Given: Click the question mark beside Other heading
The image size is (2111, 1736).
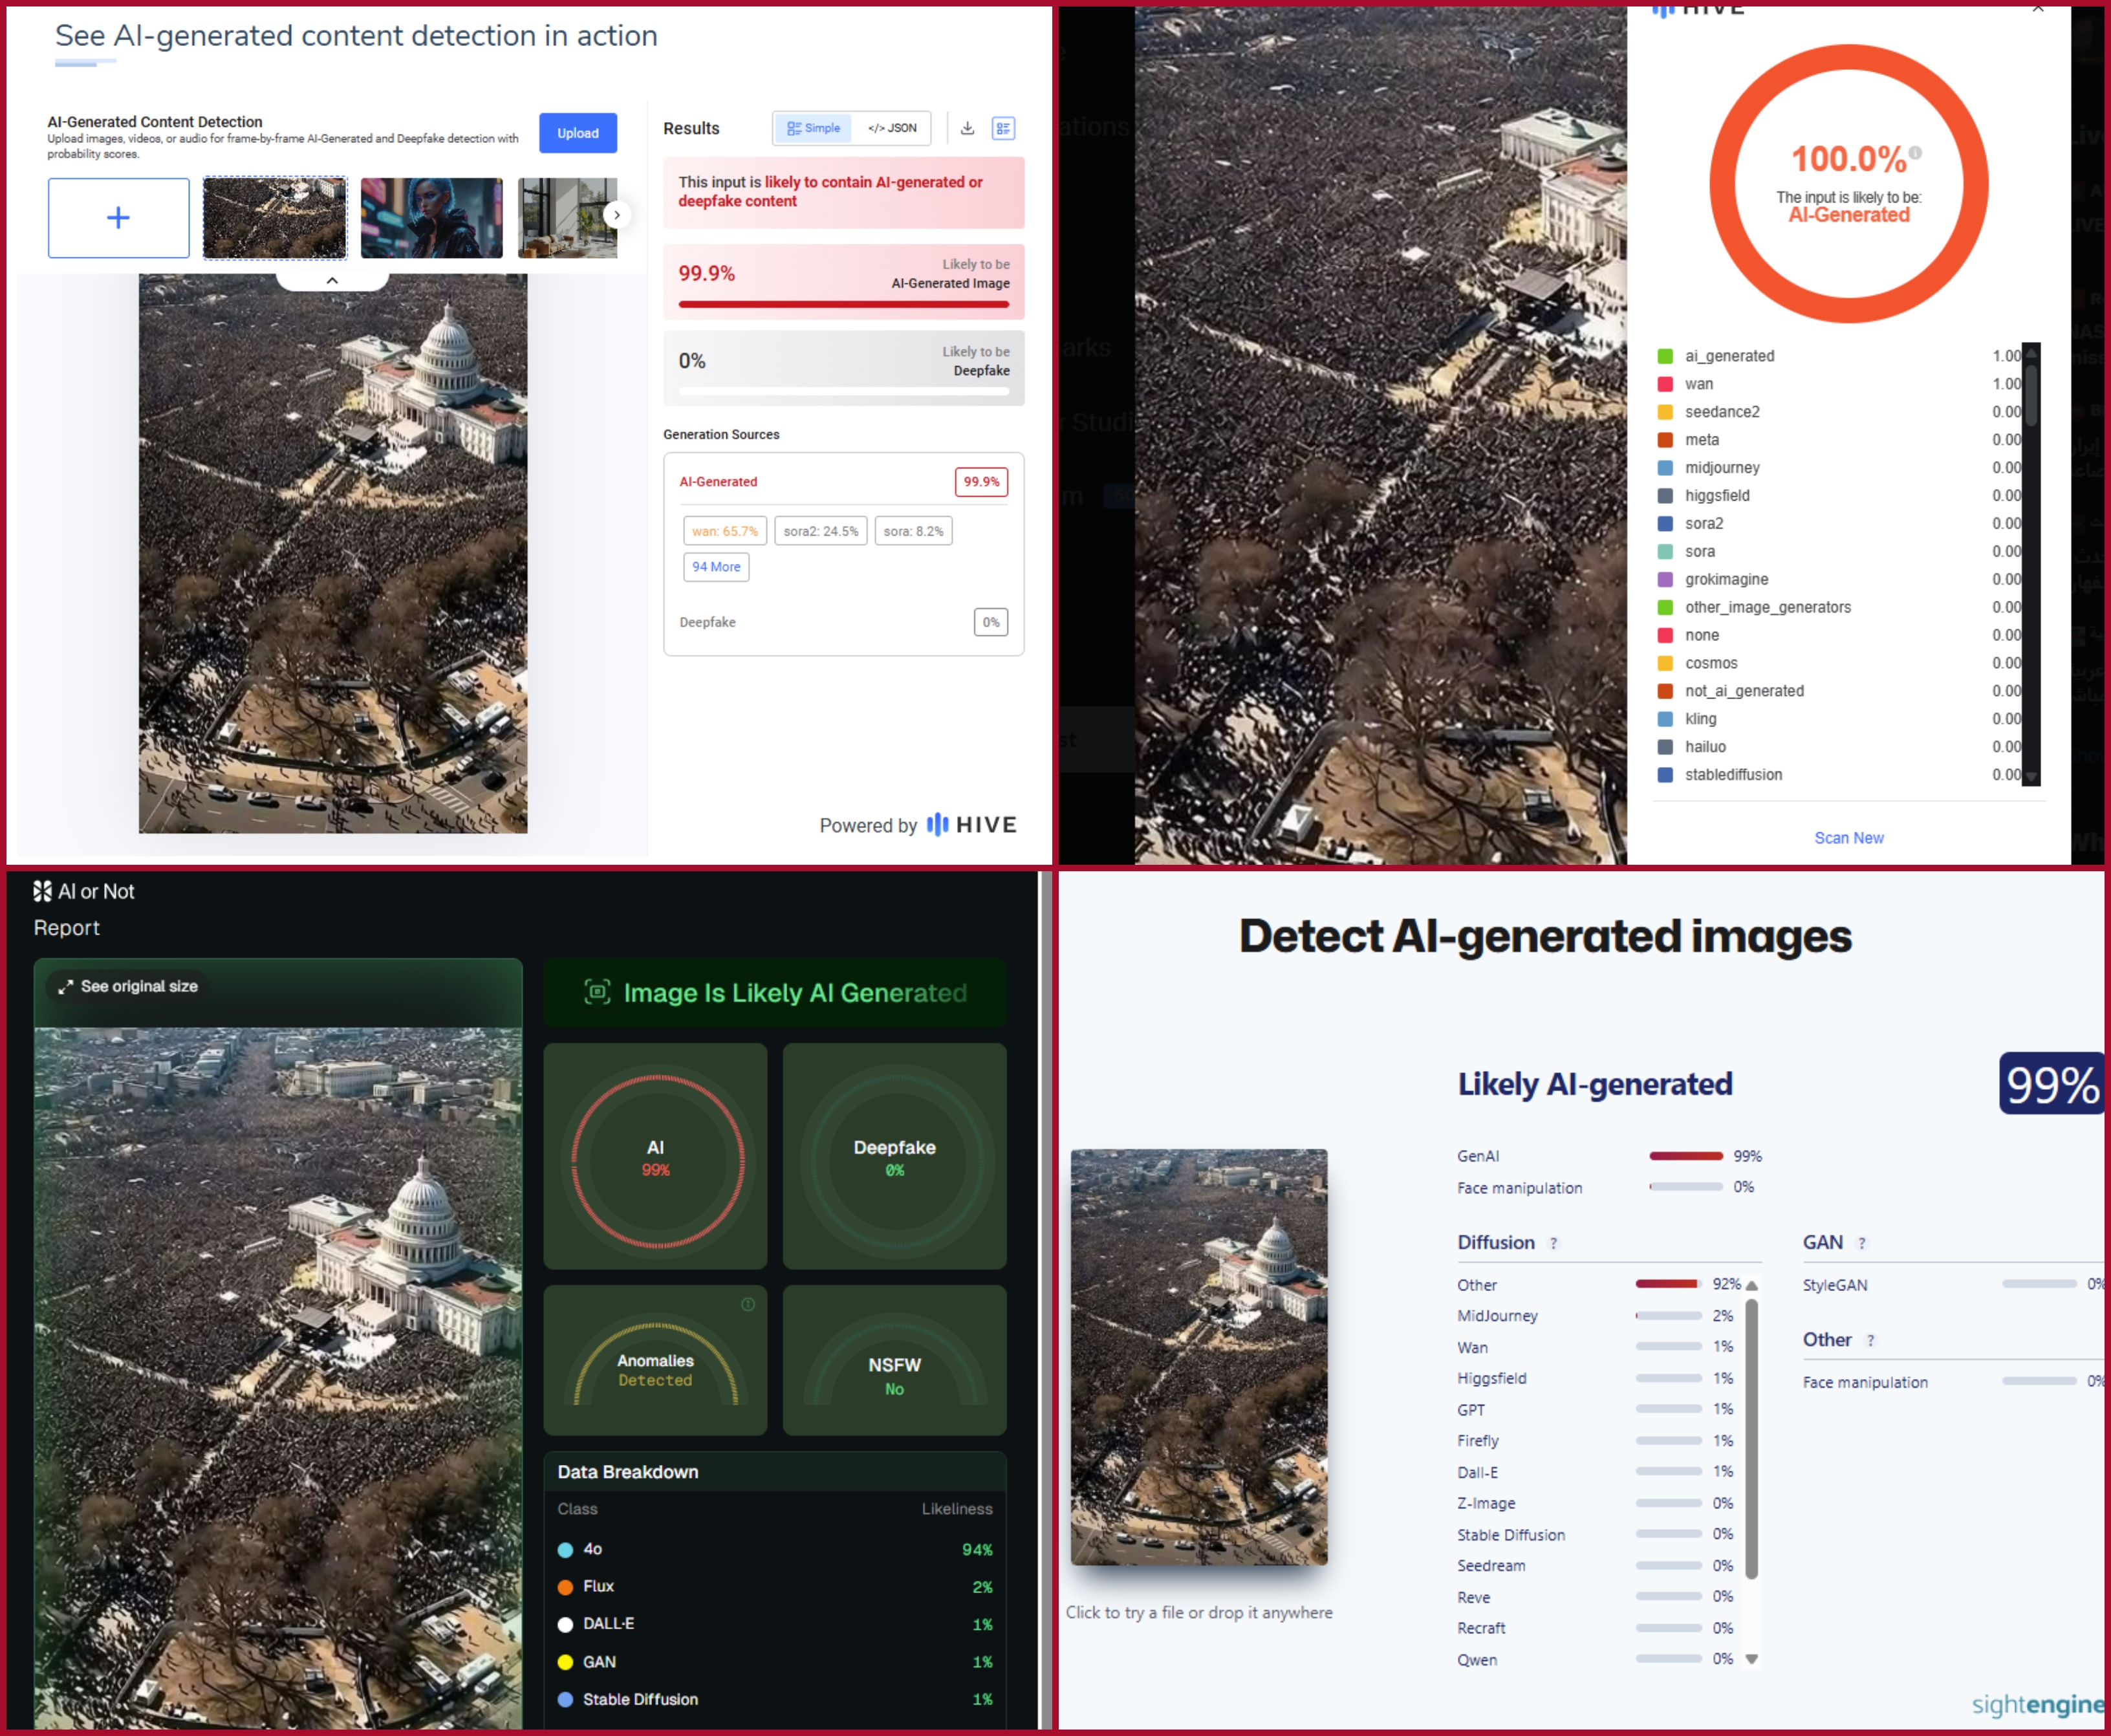Looking at the screenshot, I should pyautogui.click(x=1870, y=1340).
